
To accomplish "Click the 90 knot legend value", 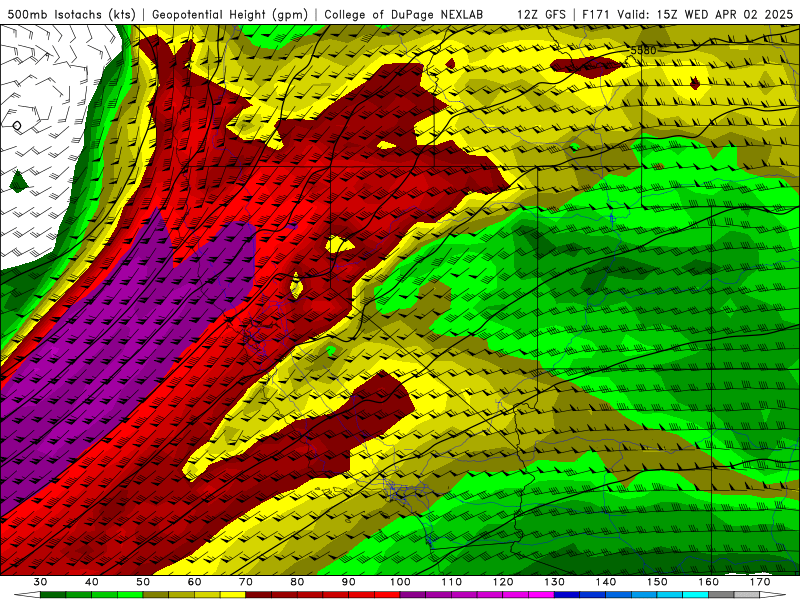I will [x=348, y=582].
